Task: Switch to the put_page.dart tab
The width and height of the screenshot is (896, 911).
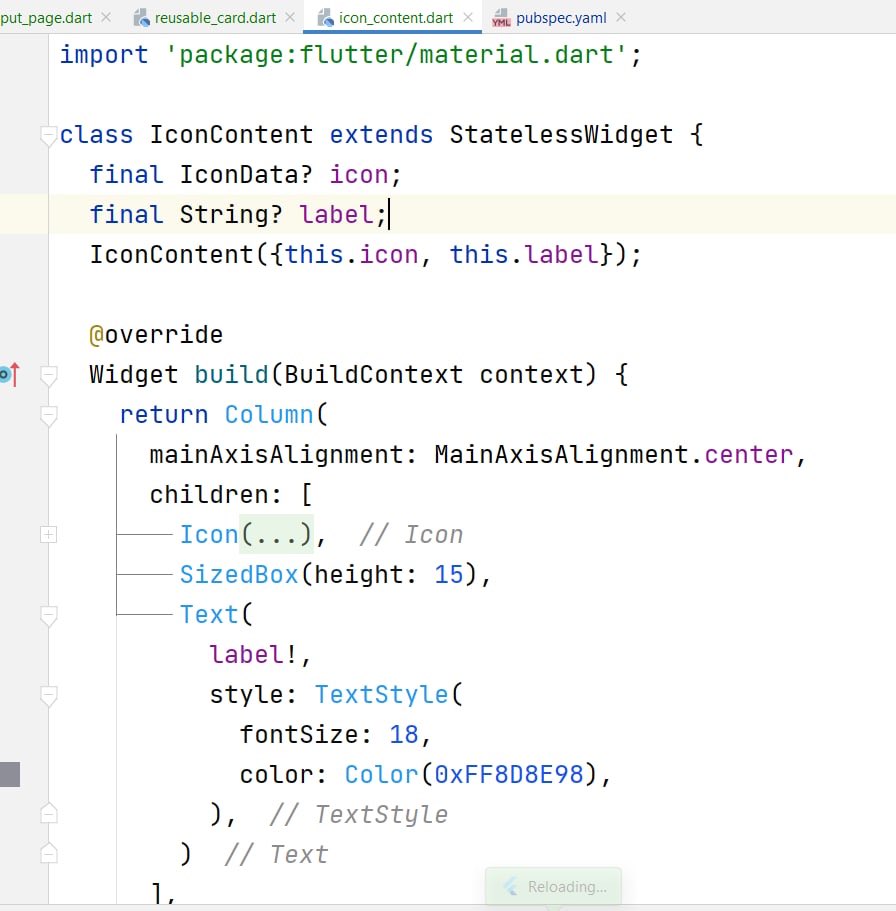Action: coord(46,18)
